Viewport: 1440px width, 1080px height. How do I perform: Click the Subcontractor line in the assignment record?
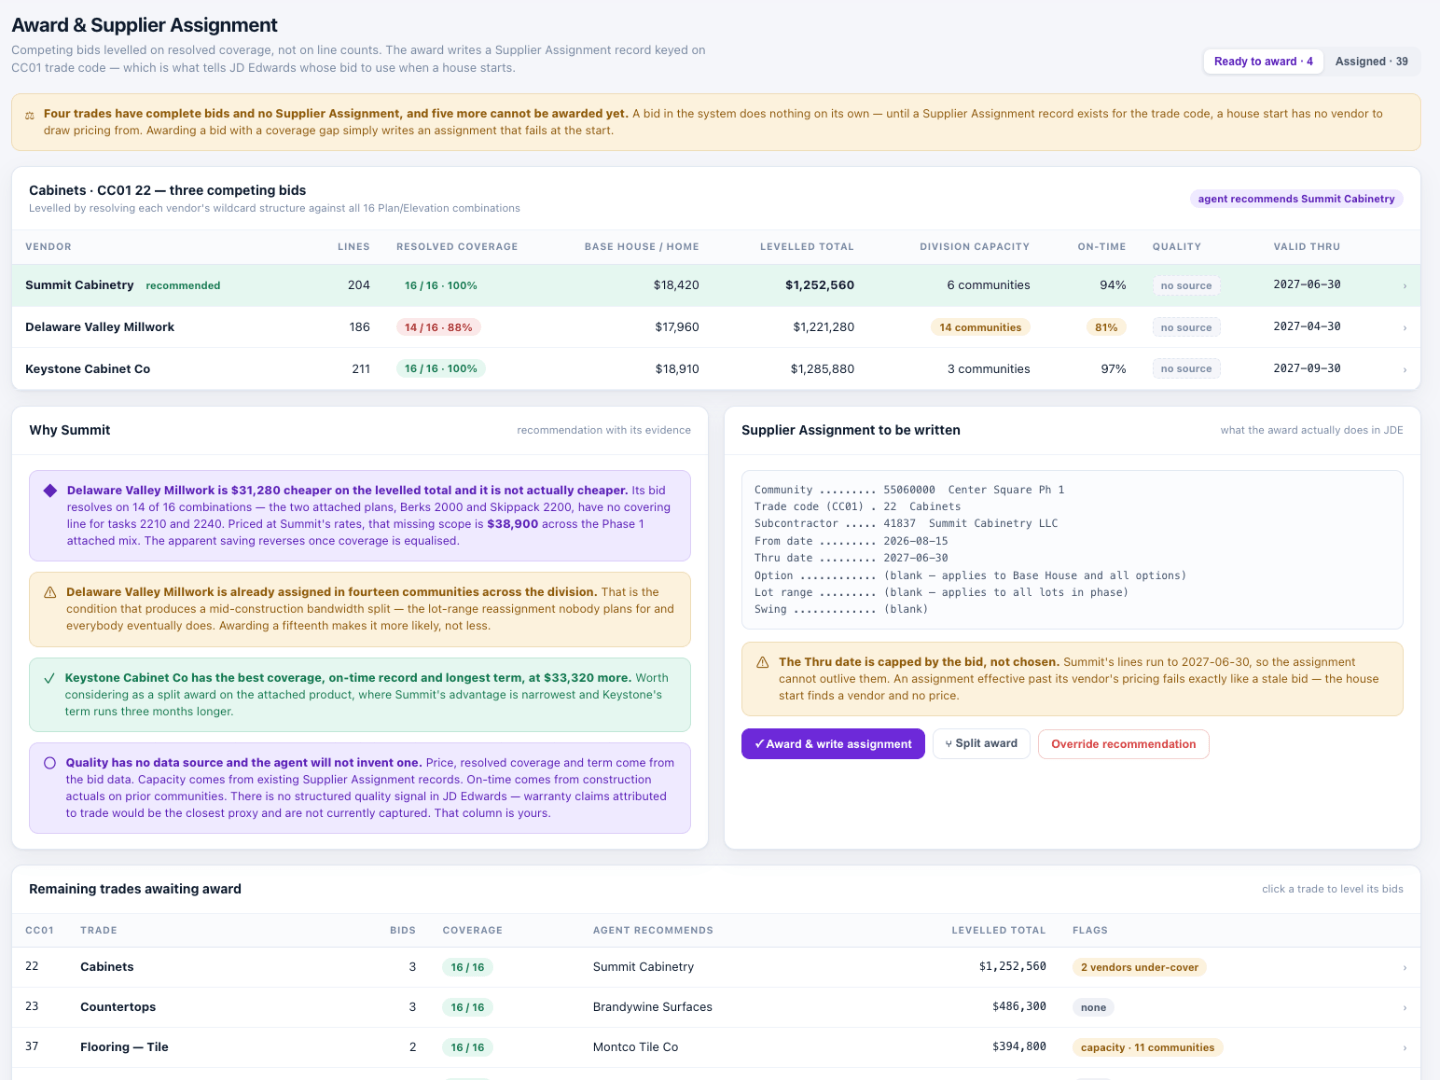(906, 524)
